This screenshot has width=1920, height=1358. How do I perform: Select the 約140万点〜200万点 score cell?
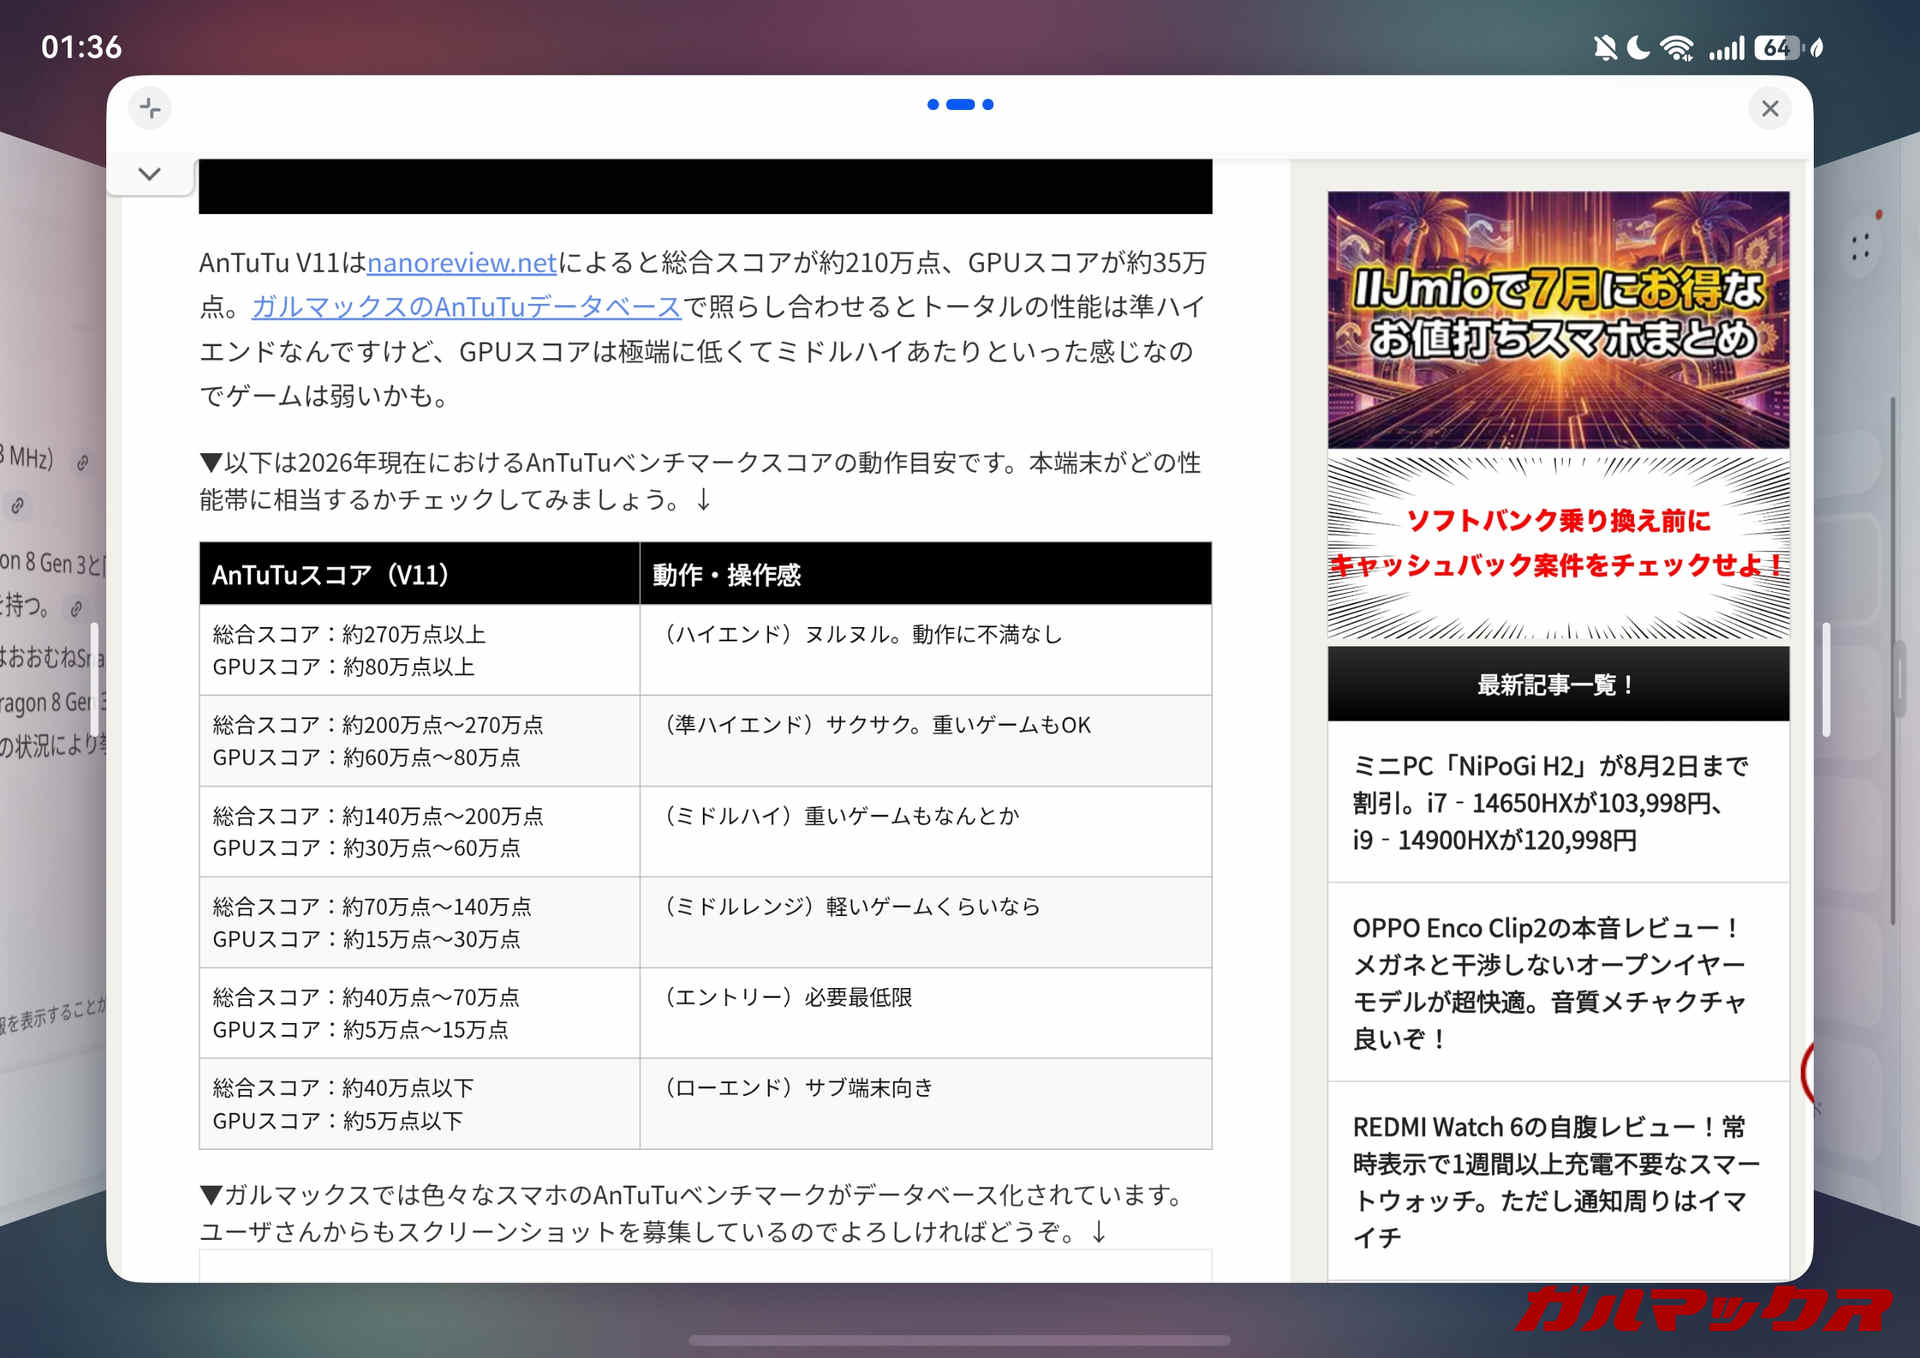click(x=419, y=832)
